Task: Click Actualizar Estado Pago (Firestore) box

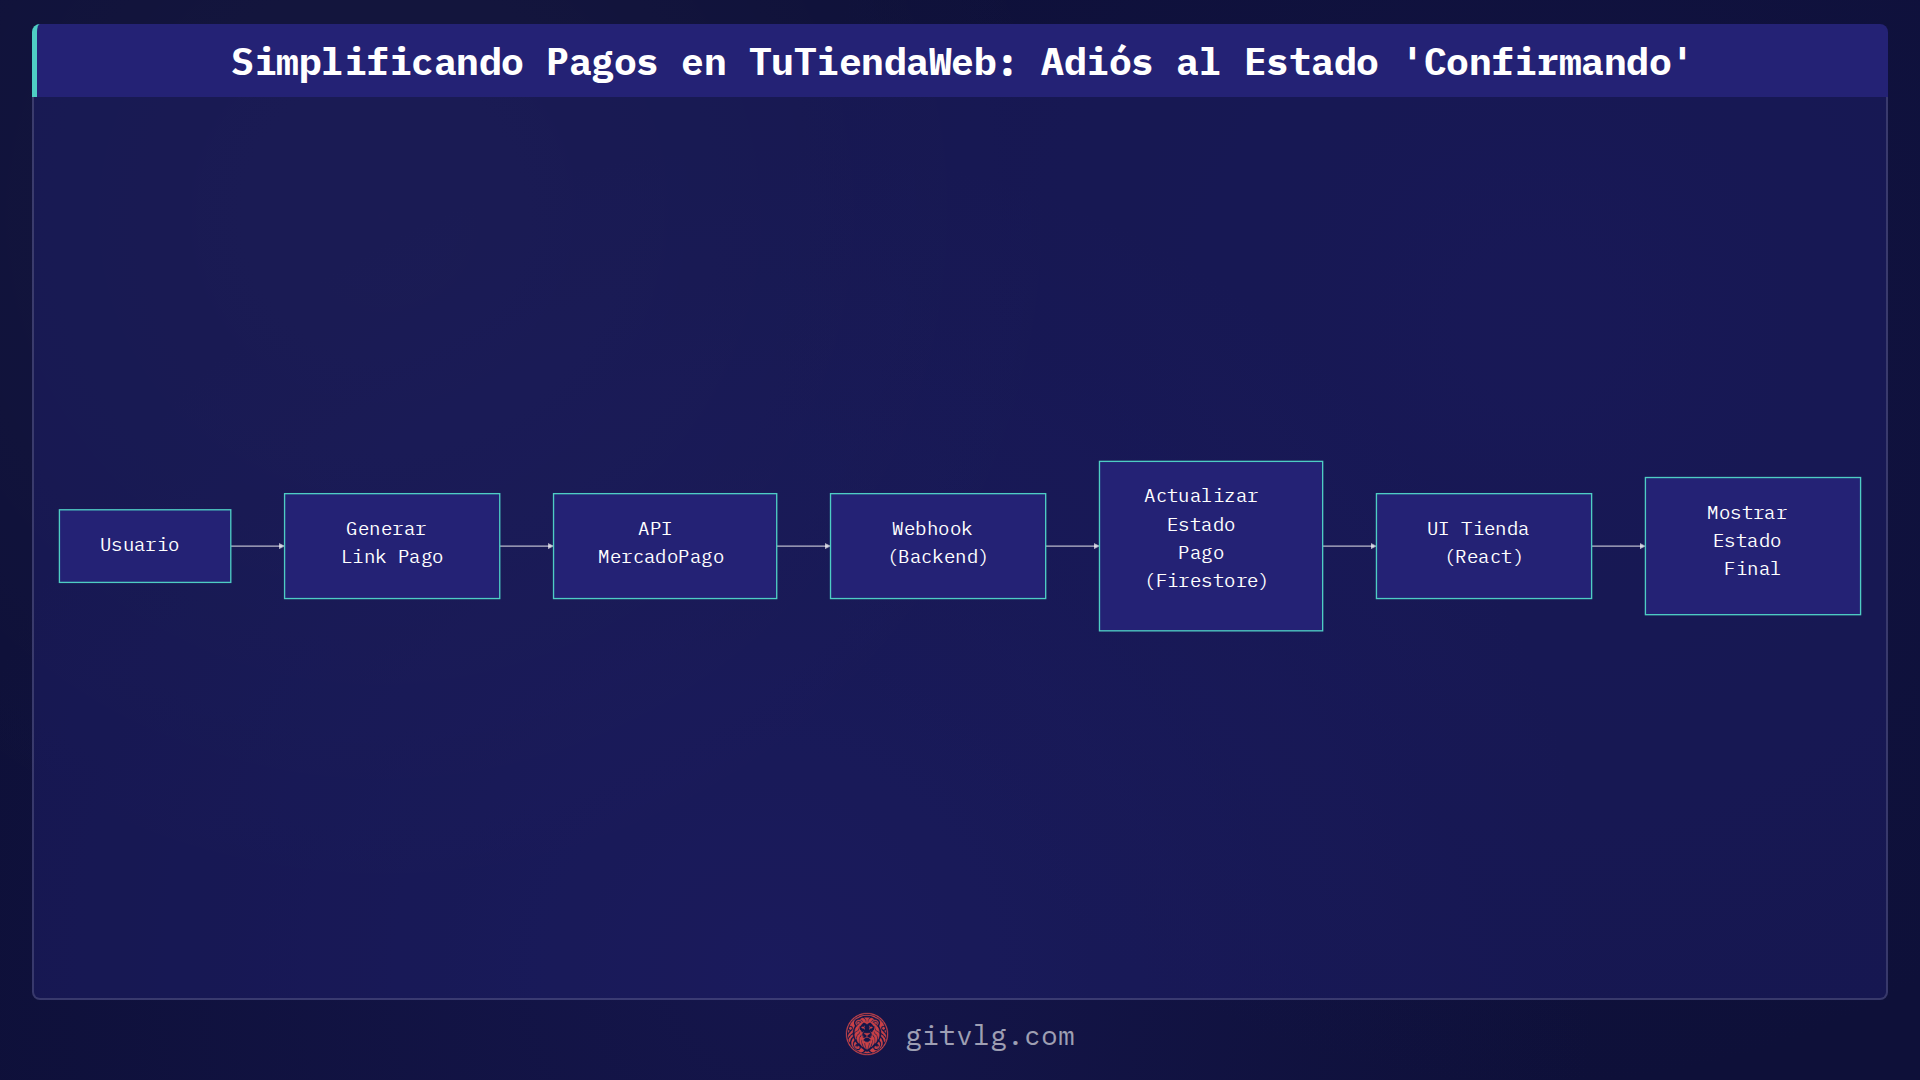Action: point(1211,546)
